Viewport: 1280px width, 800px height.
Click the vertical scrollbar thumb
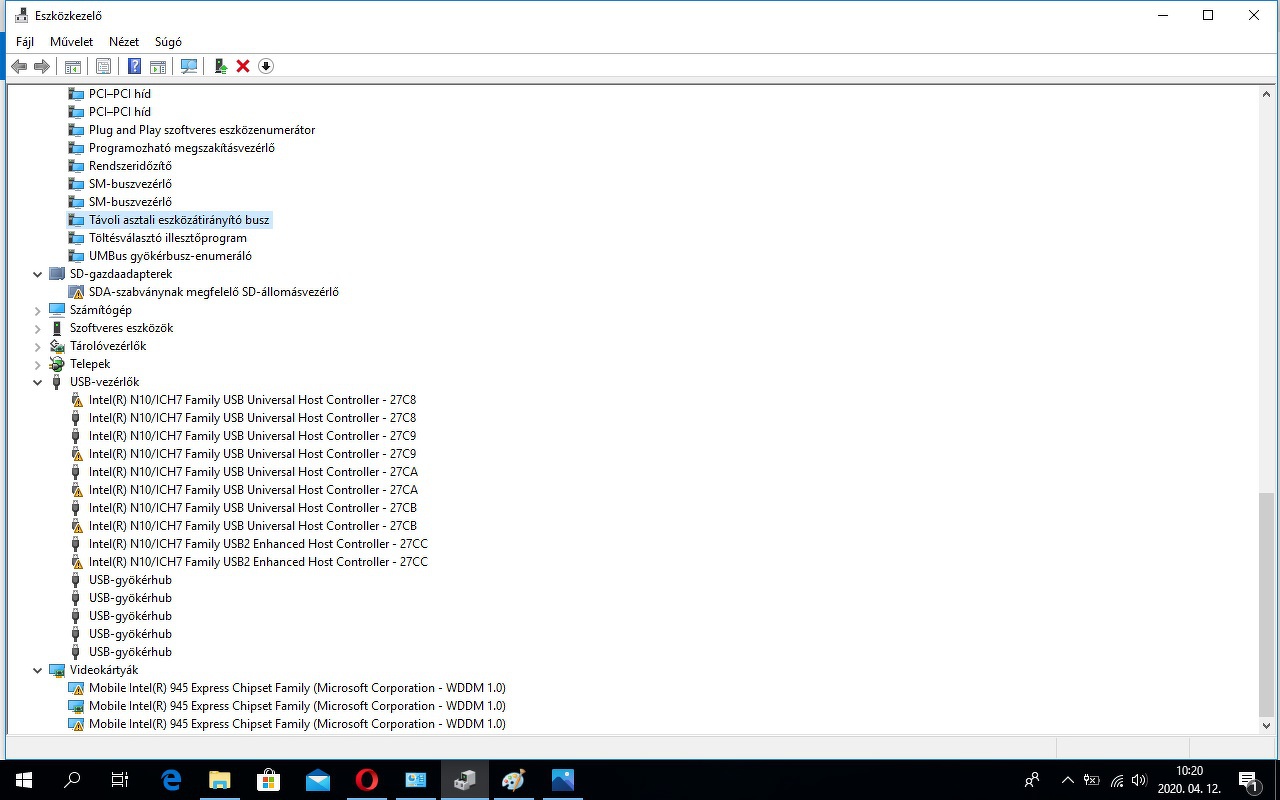[1267, 604]
